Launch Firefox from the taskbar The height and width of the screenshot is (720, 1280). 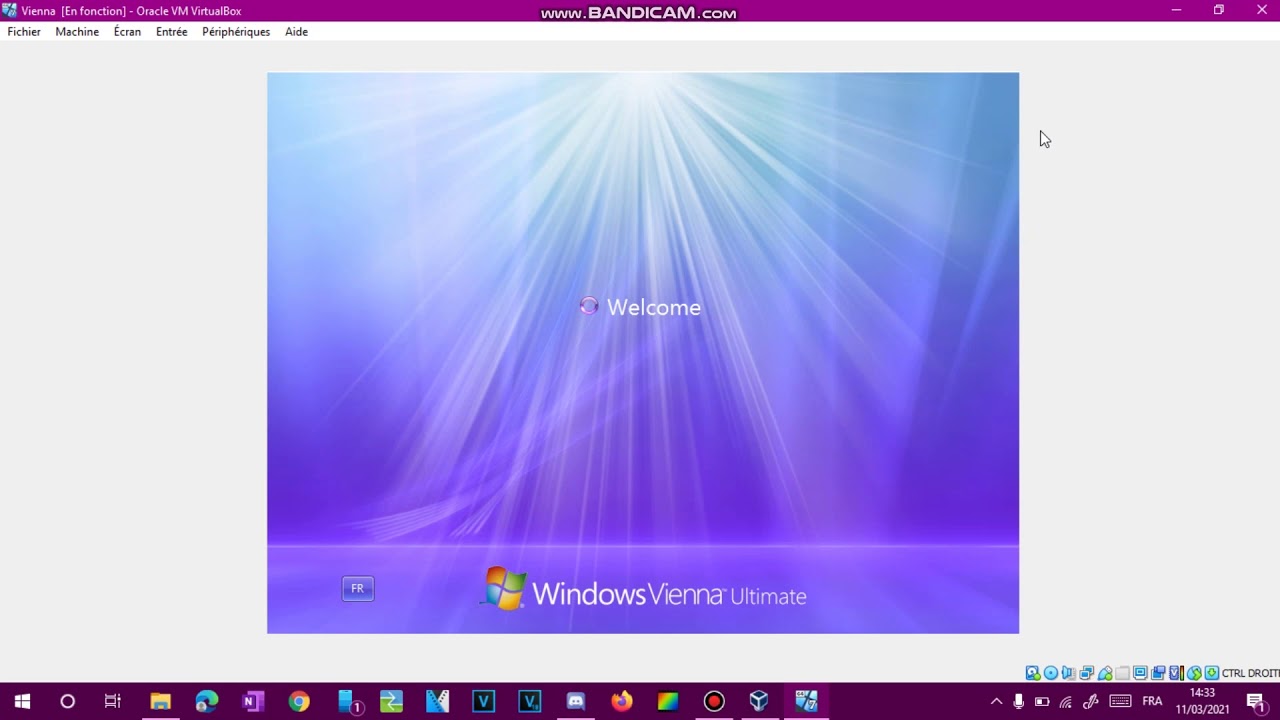tap(622, 701)
